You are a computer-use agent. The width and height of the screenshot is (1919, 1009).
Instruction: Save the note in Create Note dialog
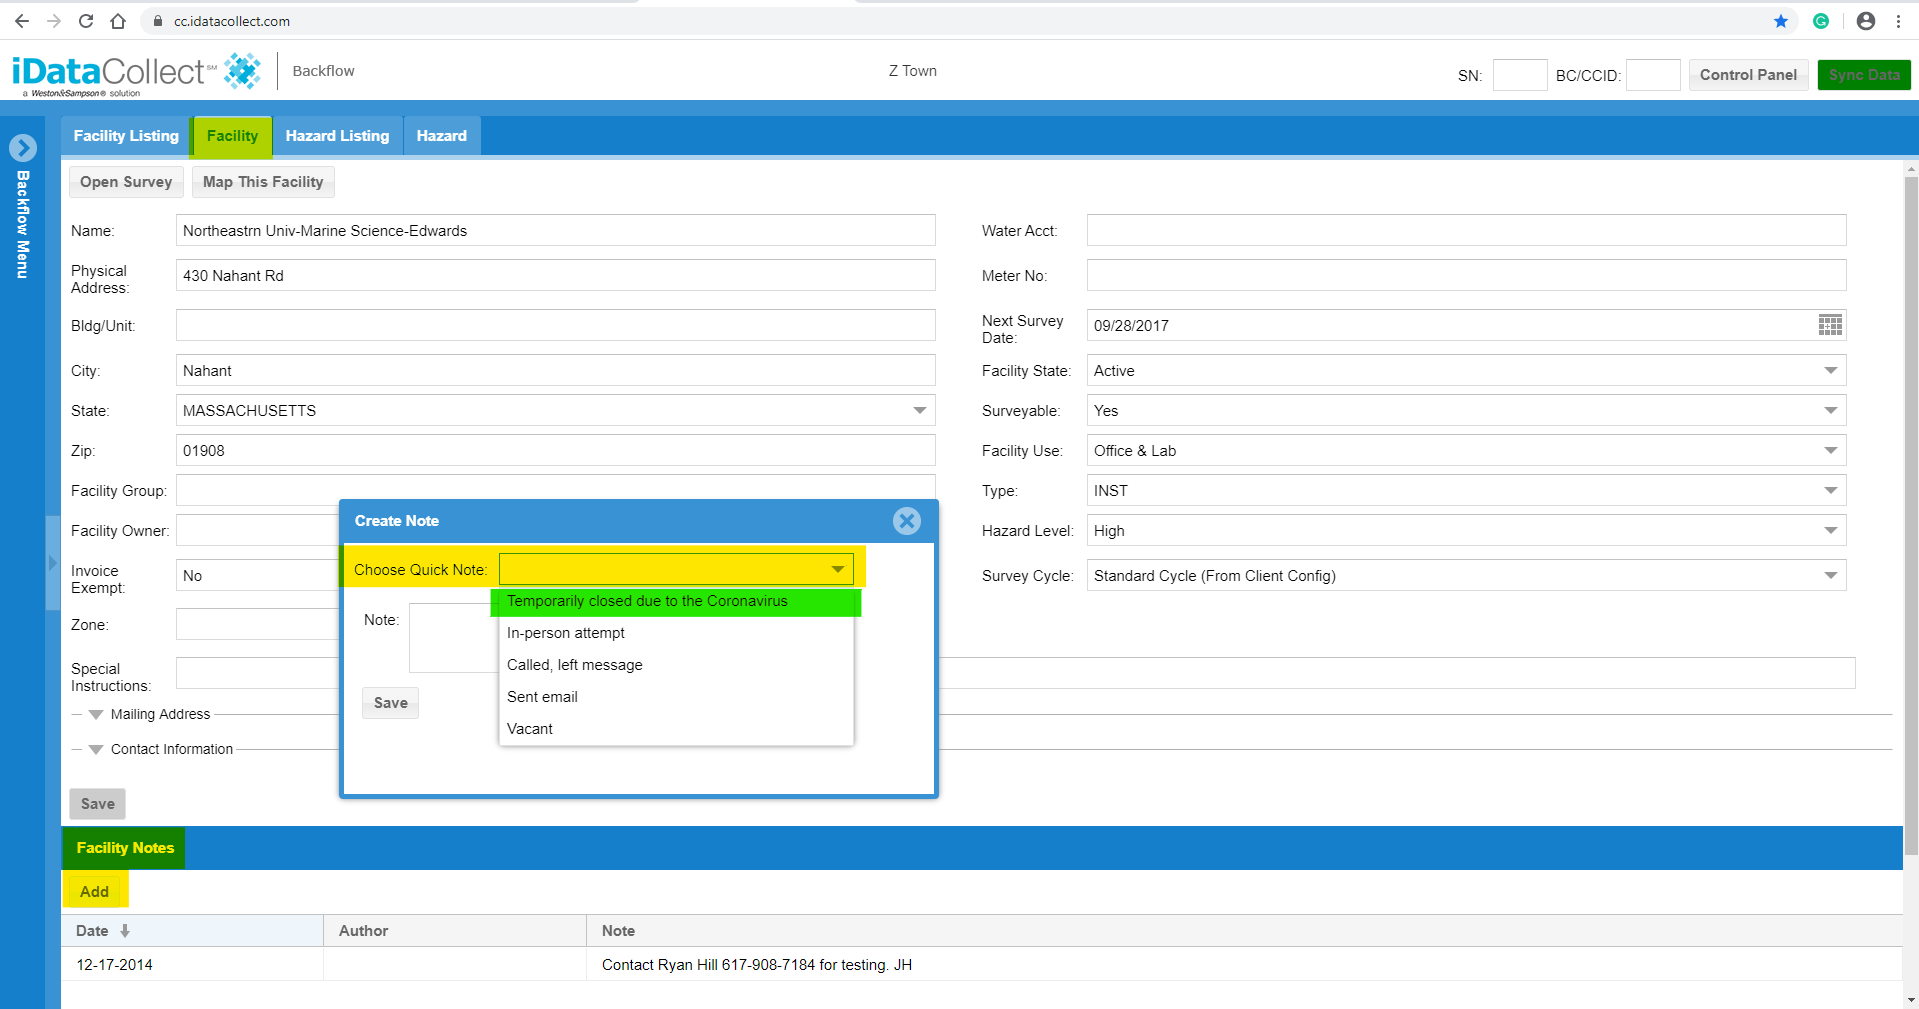click(391, 703)
